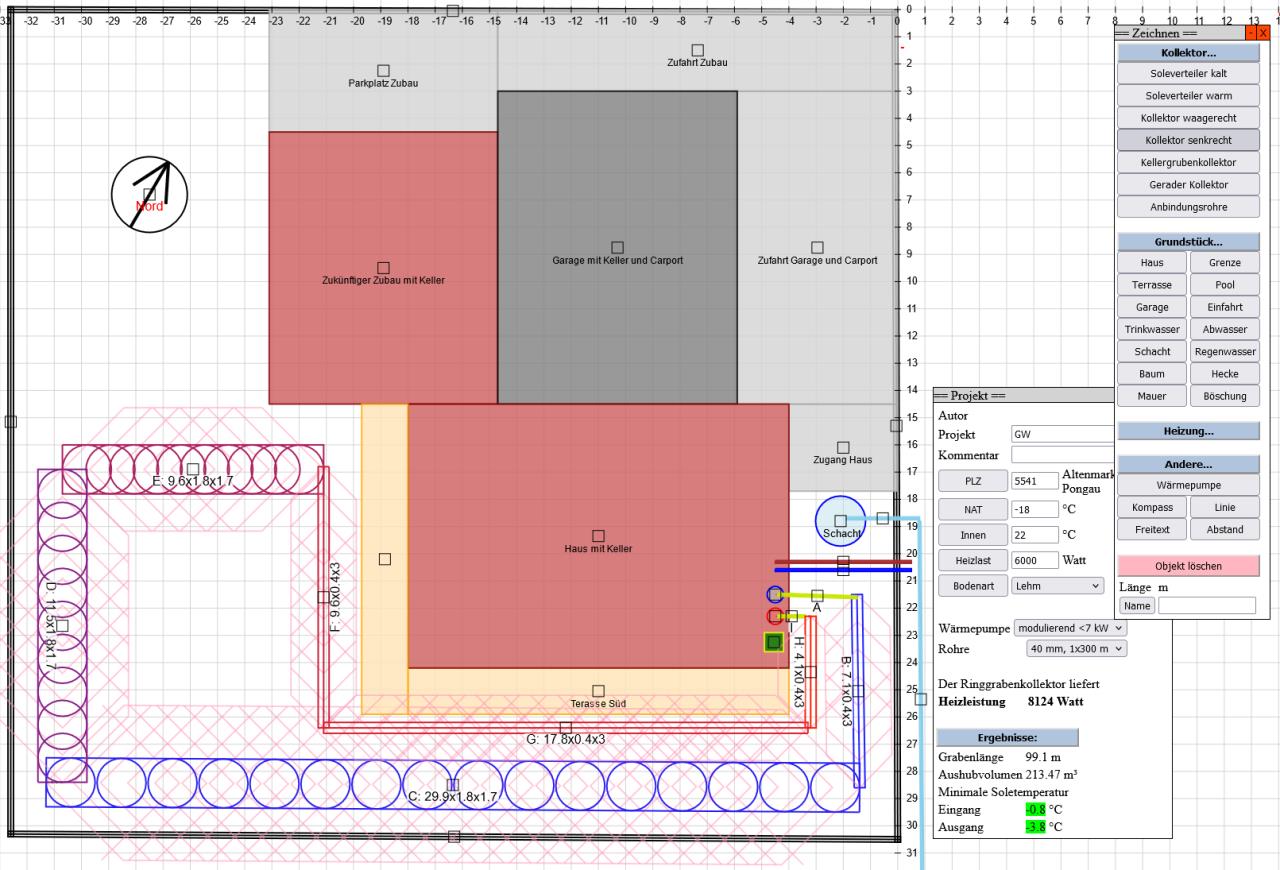Click Soleverteiler kalt button
This screenshot has width=1280, height=870.
[x=1188, y=74]
